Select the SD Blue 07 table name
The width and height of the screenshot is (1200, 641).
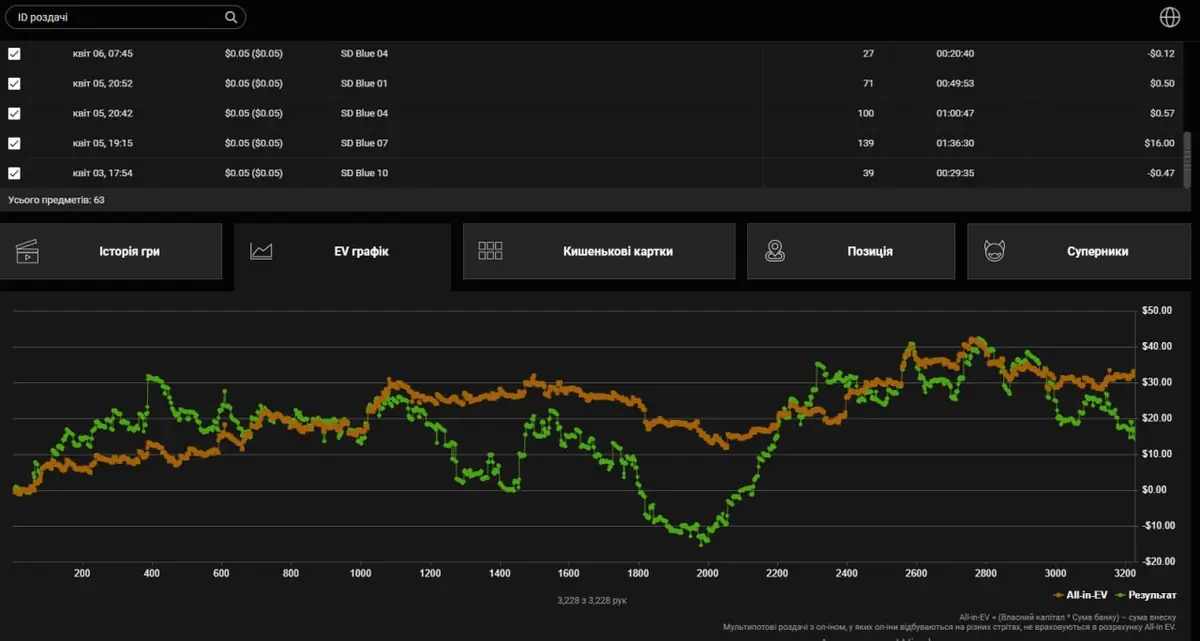(x=364, y=144)
